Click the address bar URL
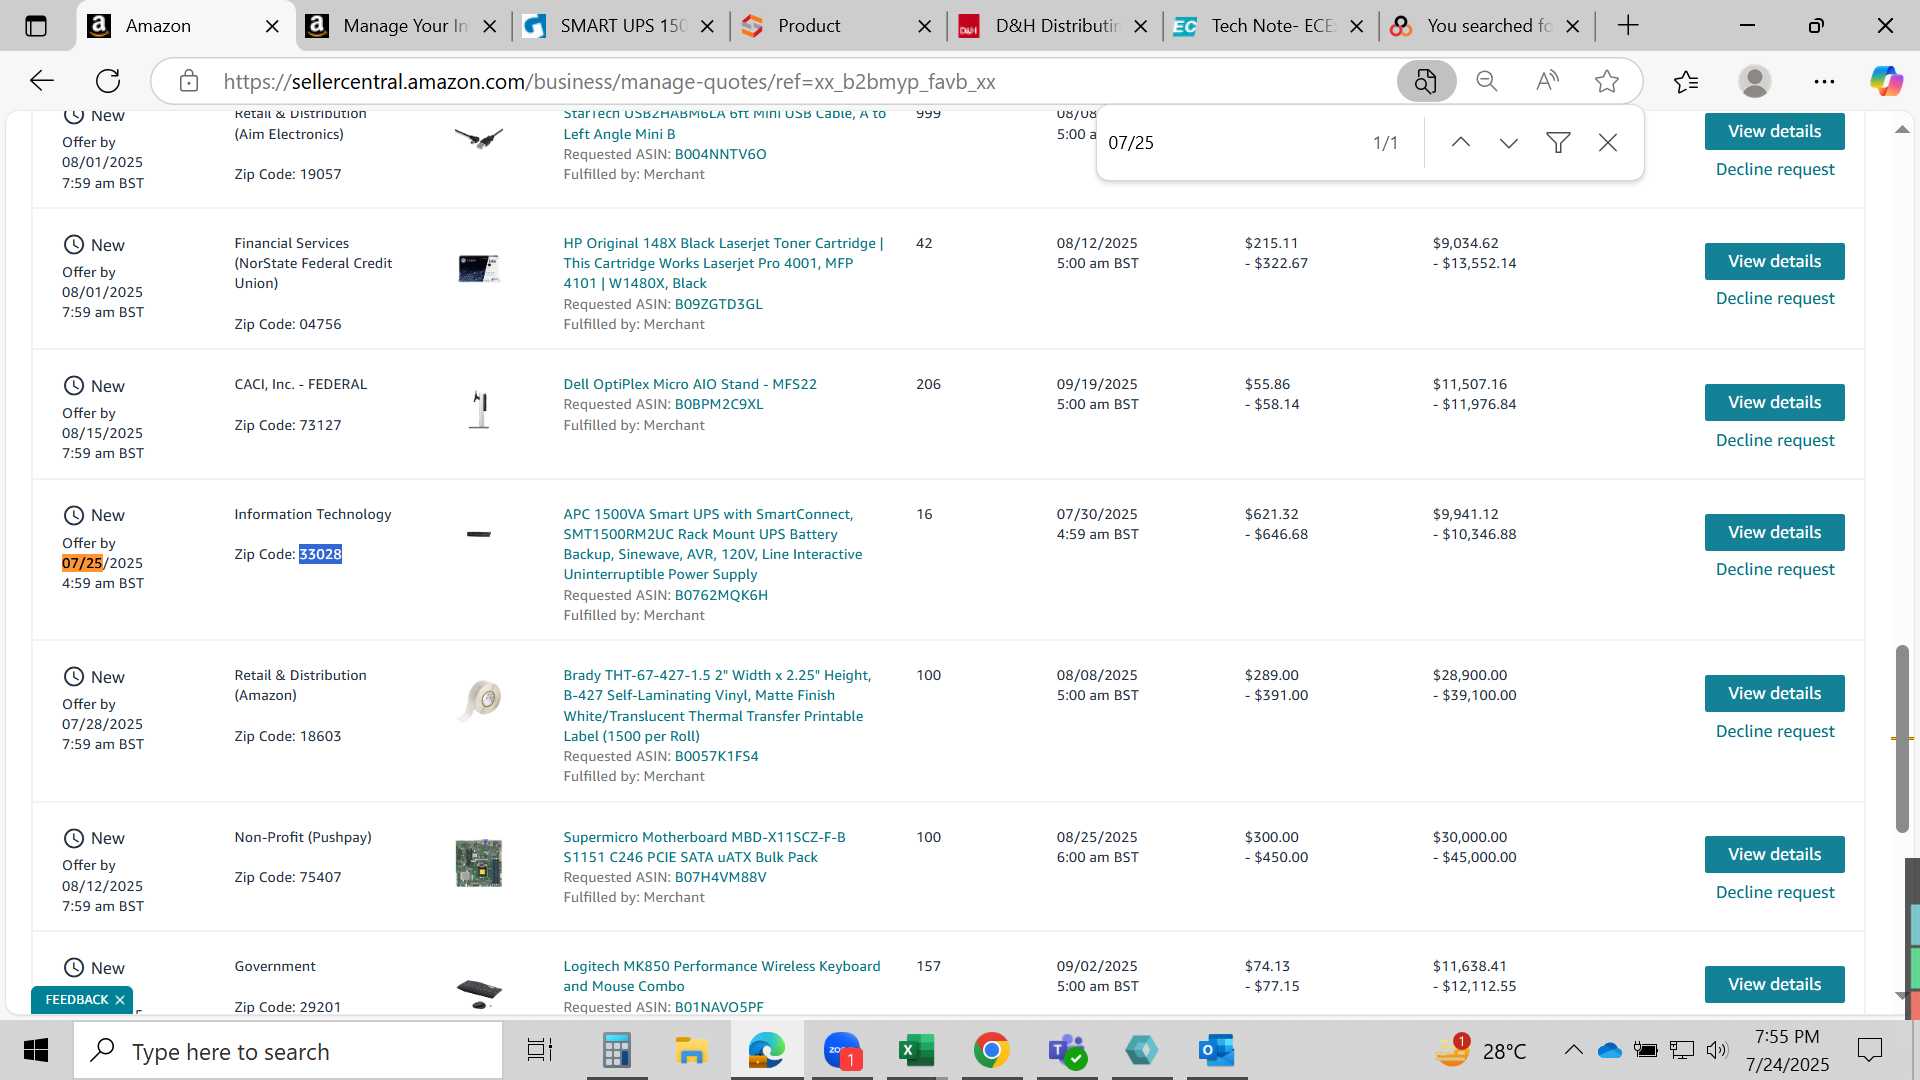1920x1080 pixels. [609, 82]
